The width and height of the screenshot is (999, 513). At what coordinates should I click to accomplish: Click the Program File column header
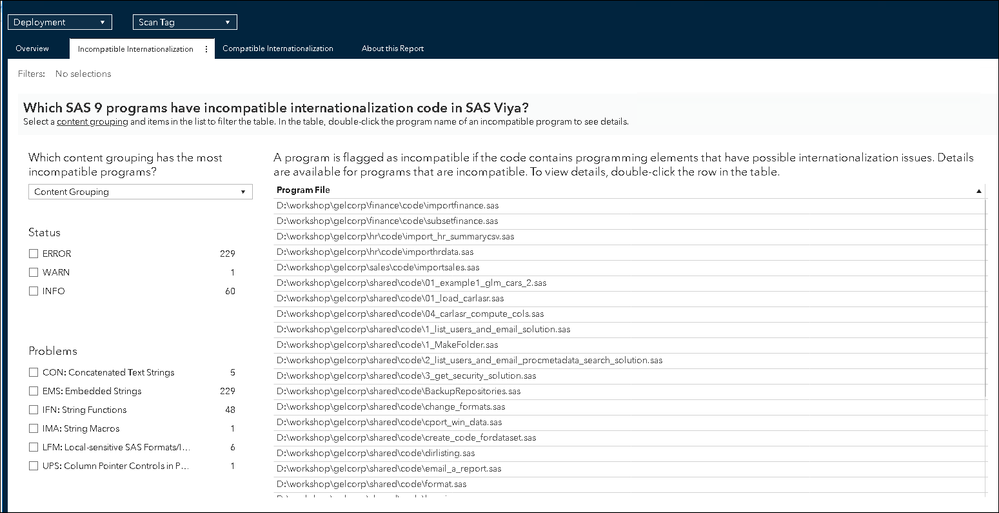click(304, 190)
